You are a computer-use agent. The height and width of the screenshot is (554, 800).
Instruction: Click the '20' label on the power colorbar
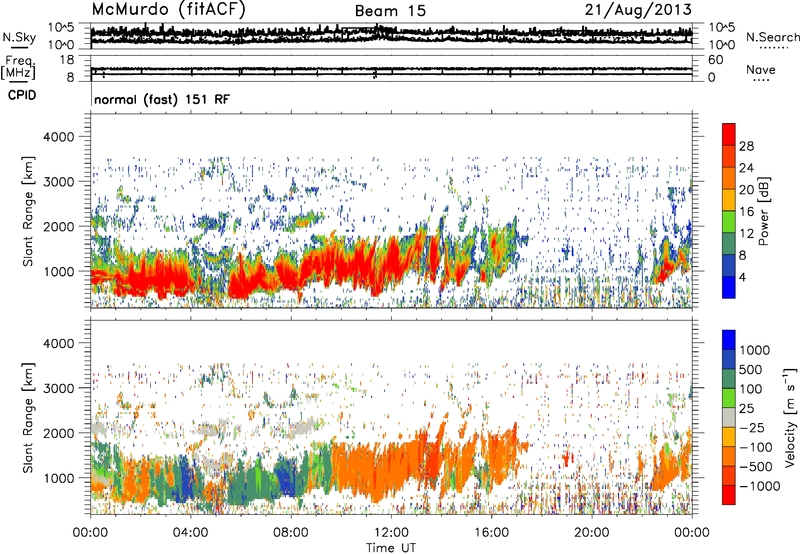pos(746,190)
